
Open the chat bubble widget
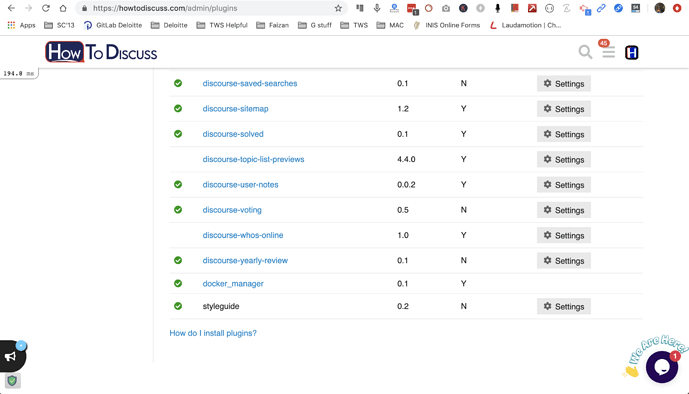click(x=661, y=367)
